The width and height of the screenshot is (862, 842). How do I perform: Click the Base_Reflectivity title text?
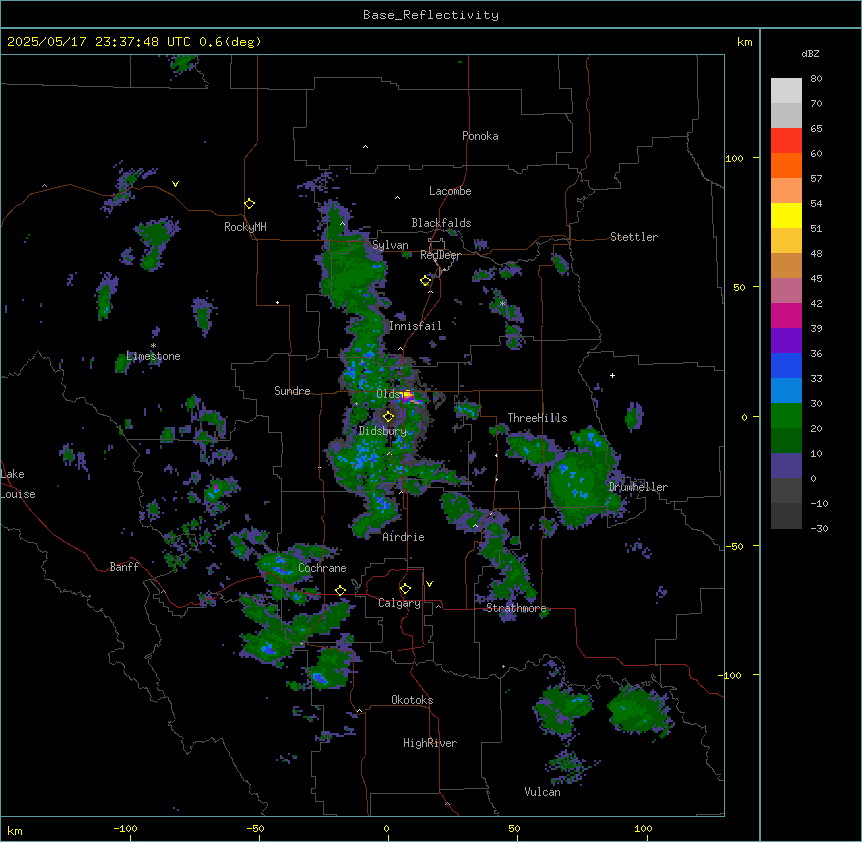point(431,15)
